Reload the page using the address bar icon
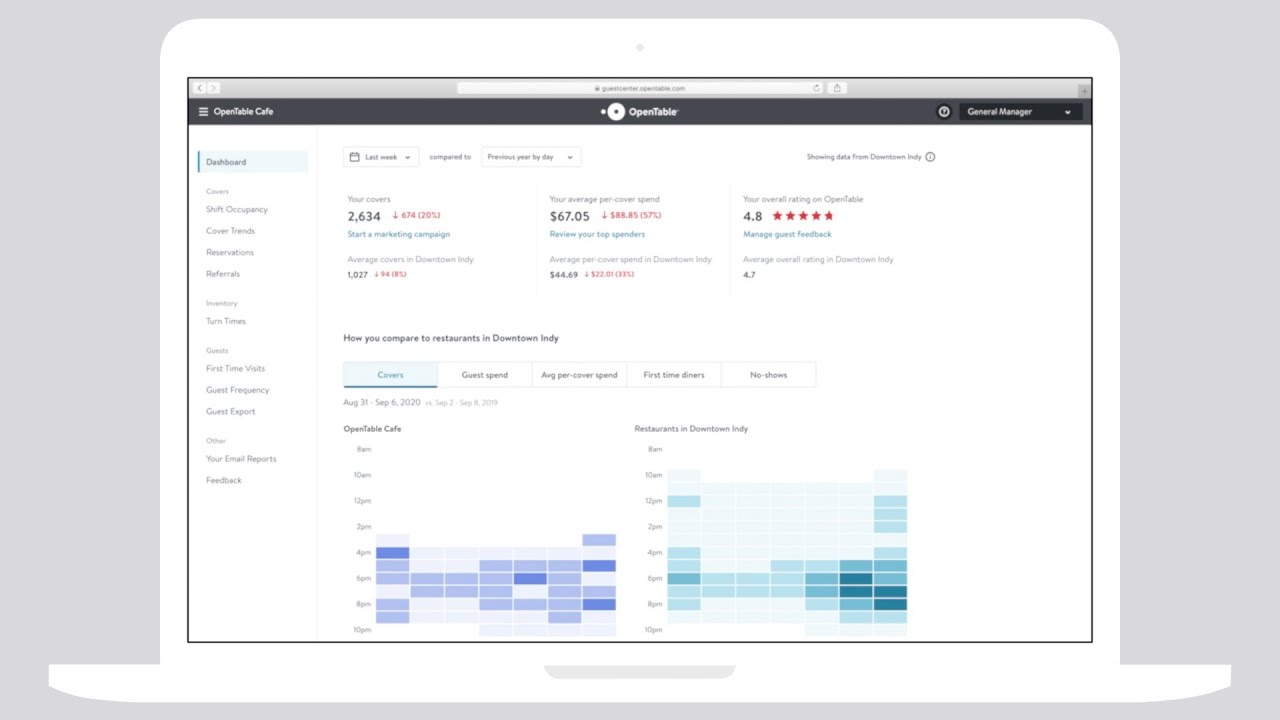The height and width of the screenshot is (720, 1280). tap(816, 88)
